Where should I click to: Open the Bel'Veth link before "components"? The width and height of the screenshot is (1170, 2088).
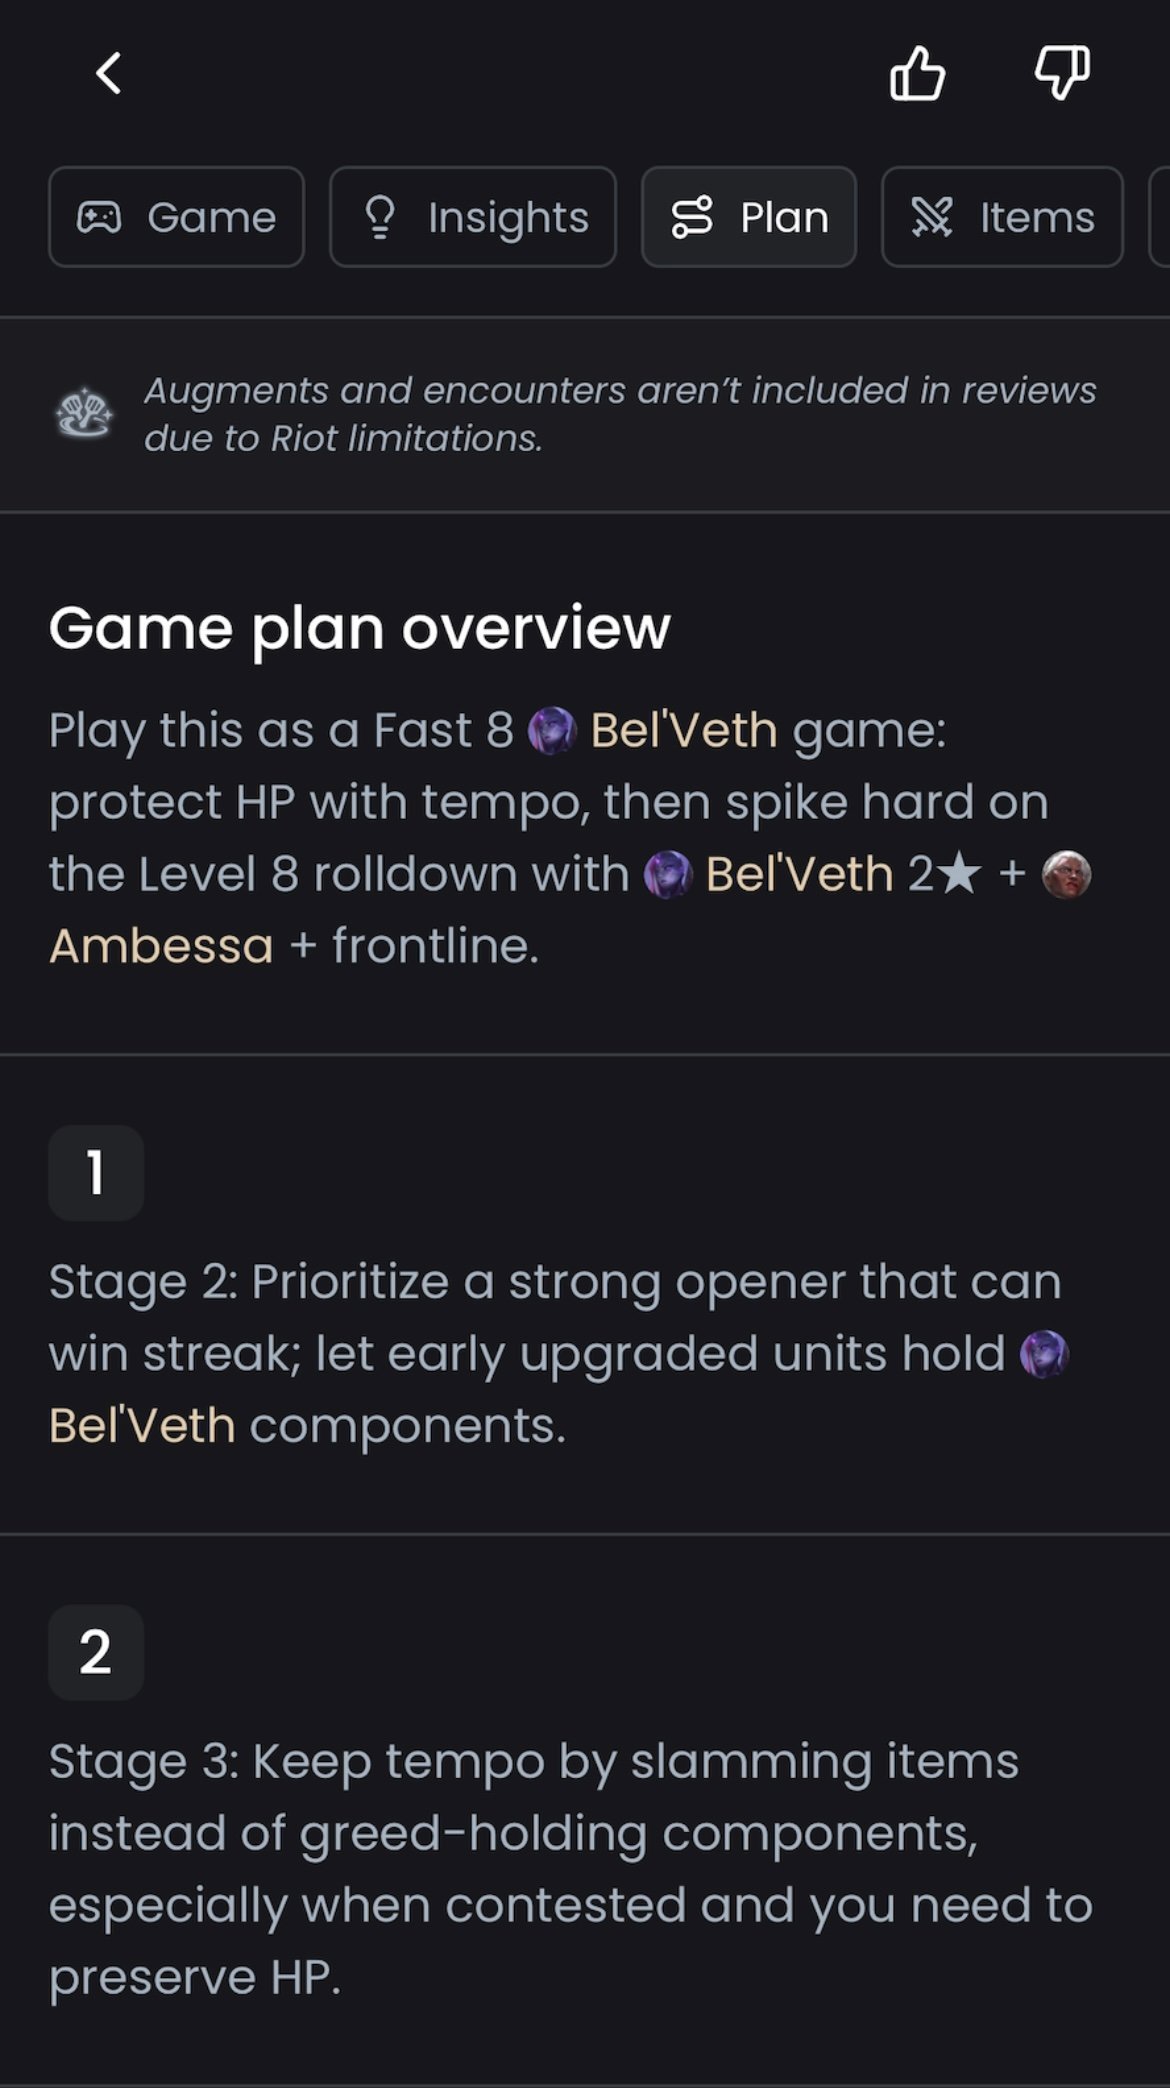pyautogui.click(x=142, y=1426)
